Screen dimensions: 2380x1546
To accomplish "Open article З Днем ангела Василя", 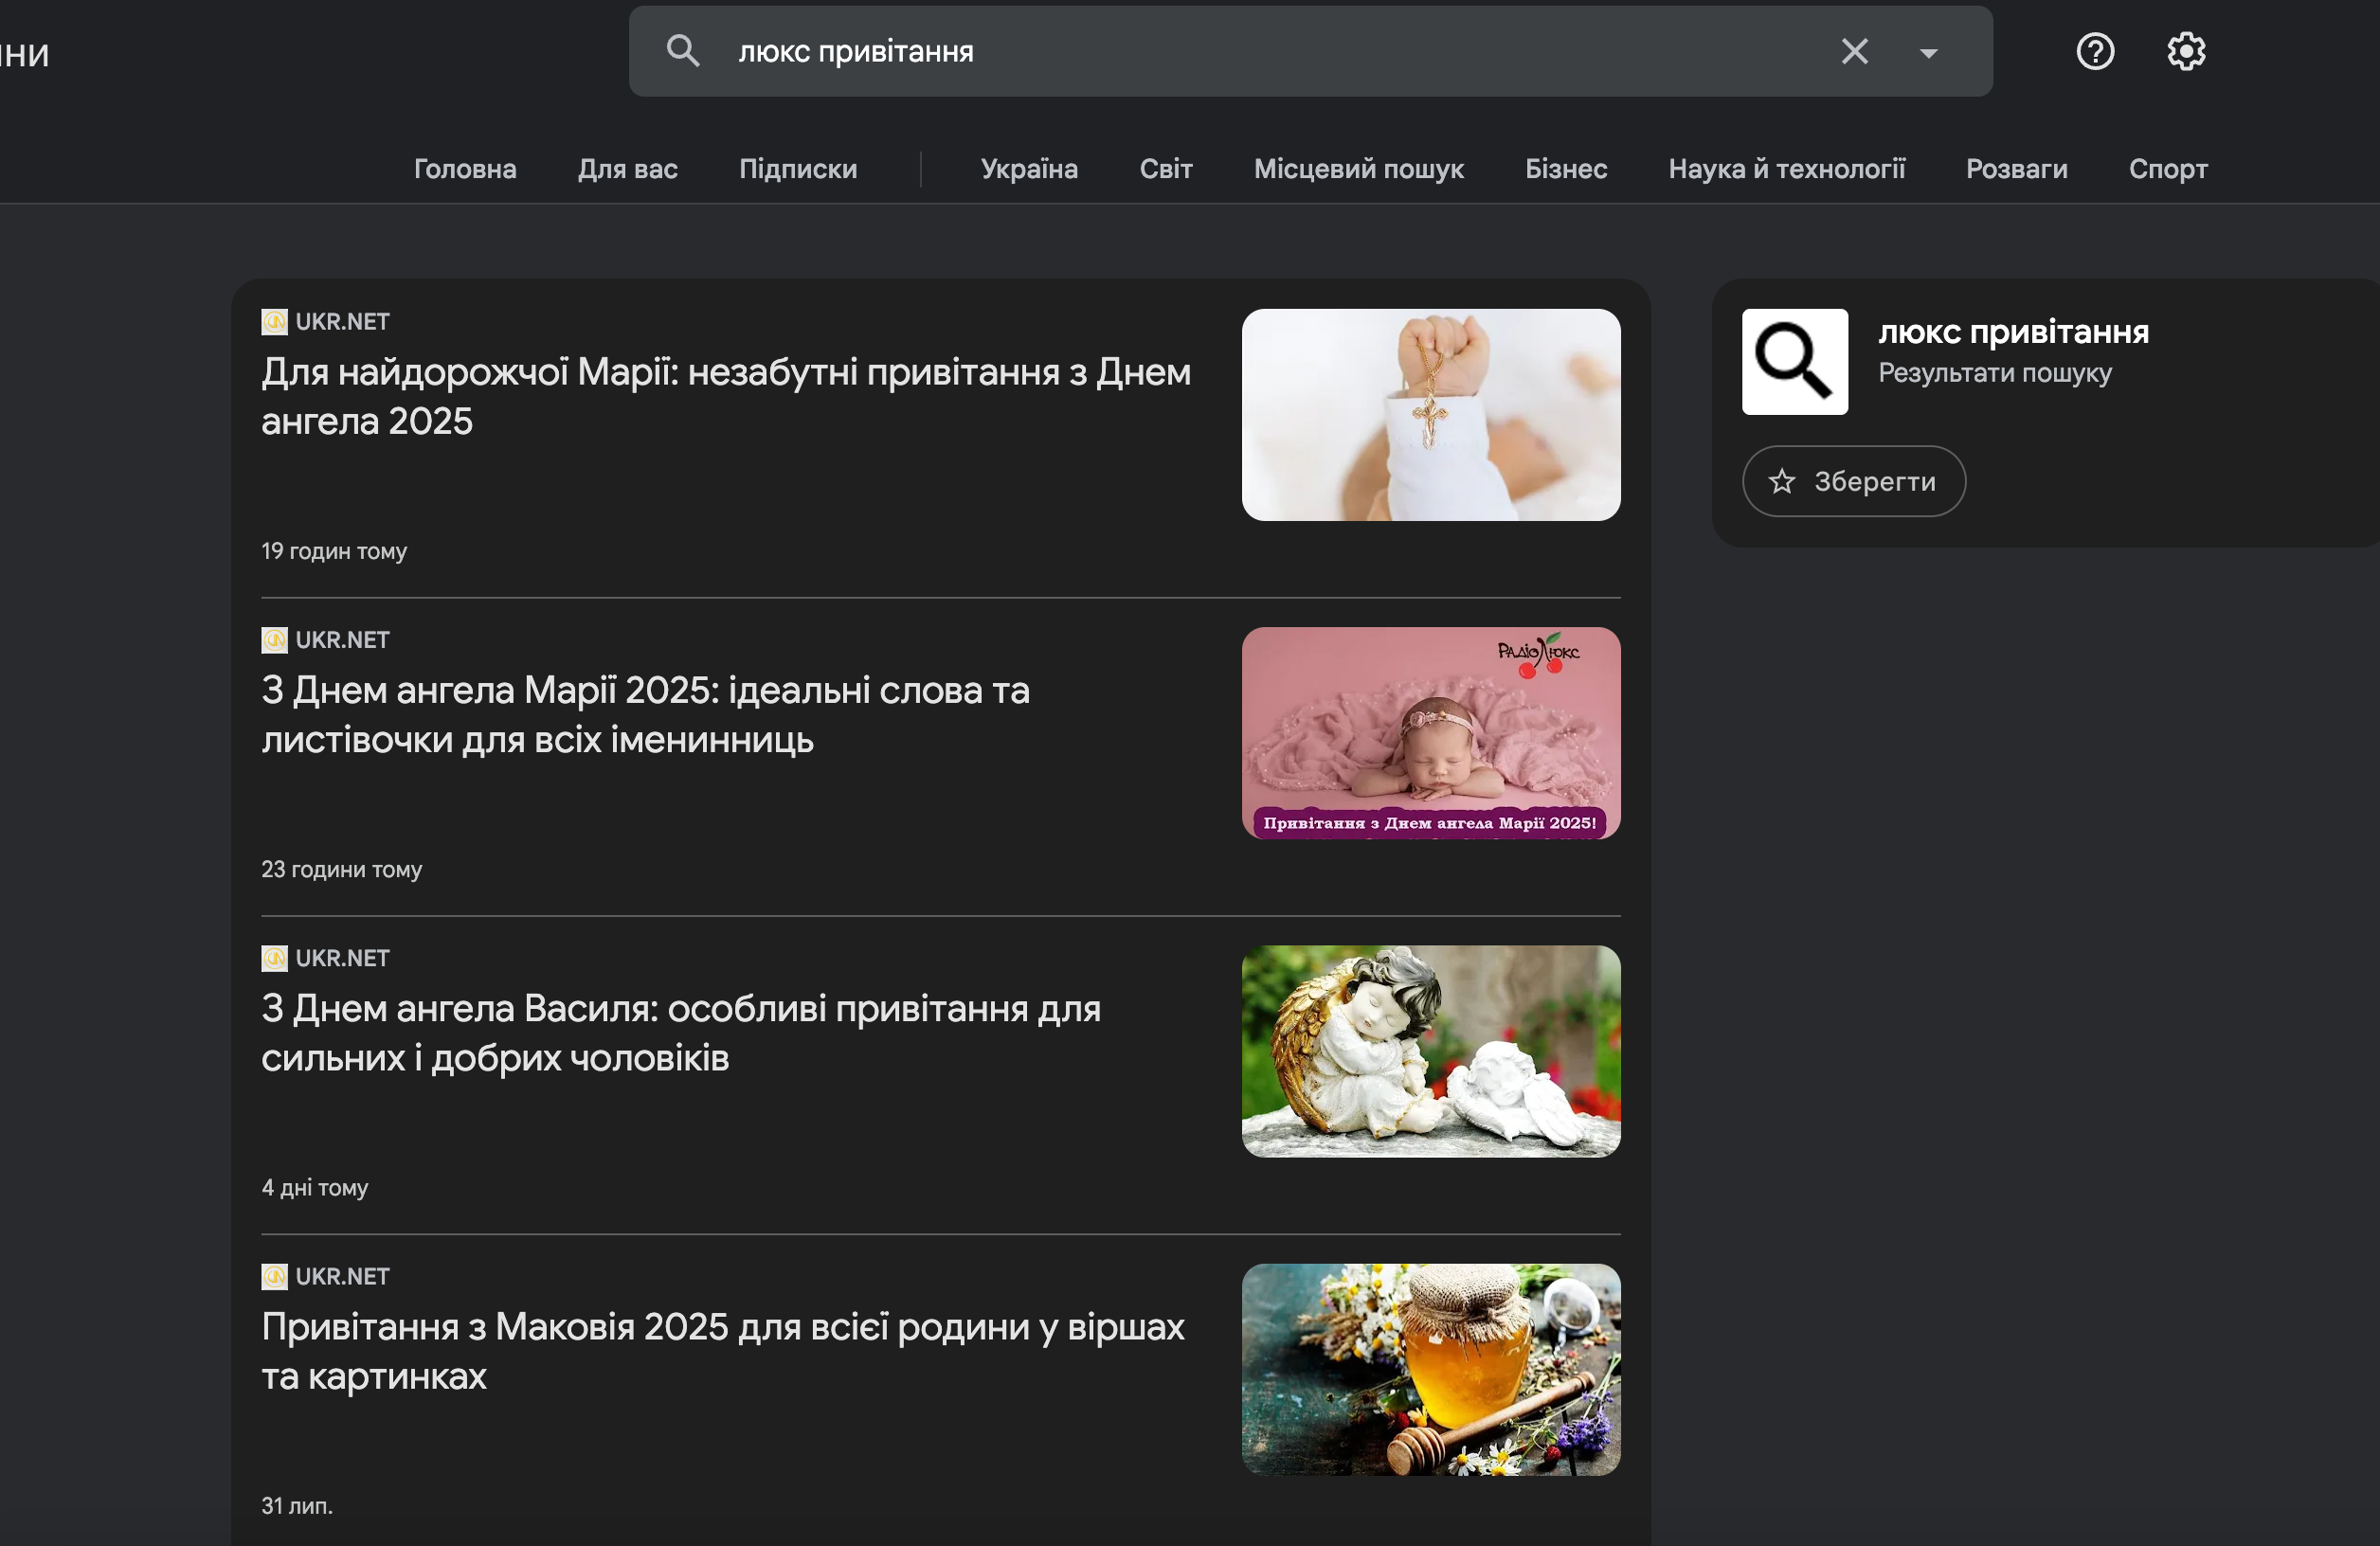I will pyautogui.click(x=680, y=1032).
